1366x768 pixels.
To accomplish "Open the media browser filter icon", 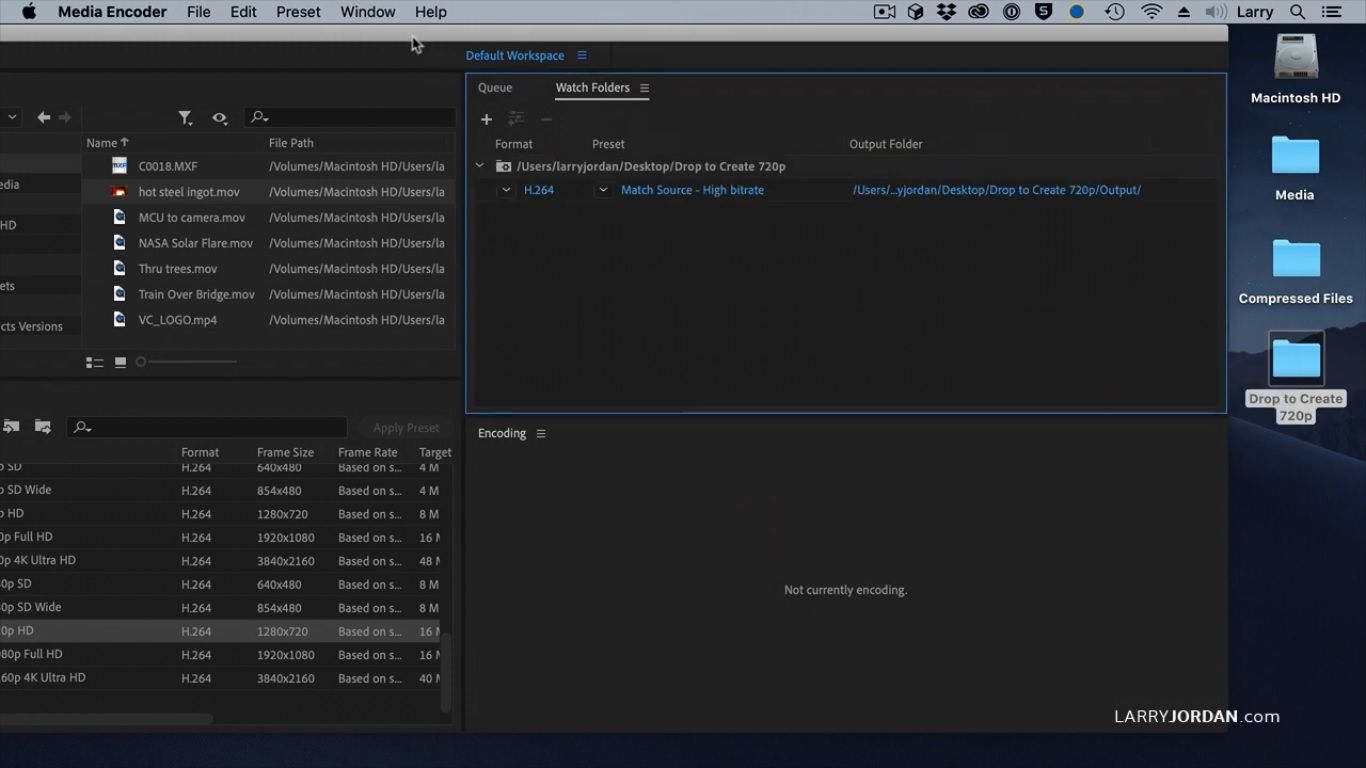I will pyautogui.click(x=185, y=118).
